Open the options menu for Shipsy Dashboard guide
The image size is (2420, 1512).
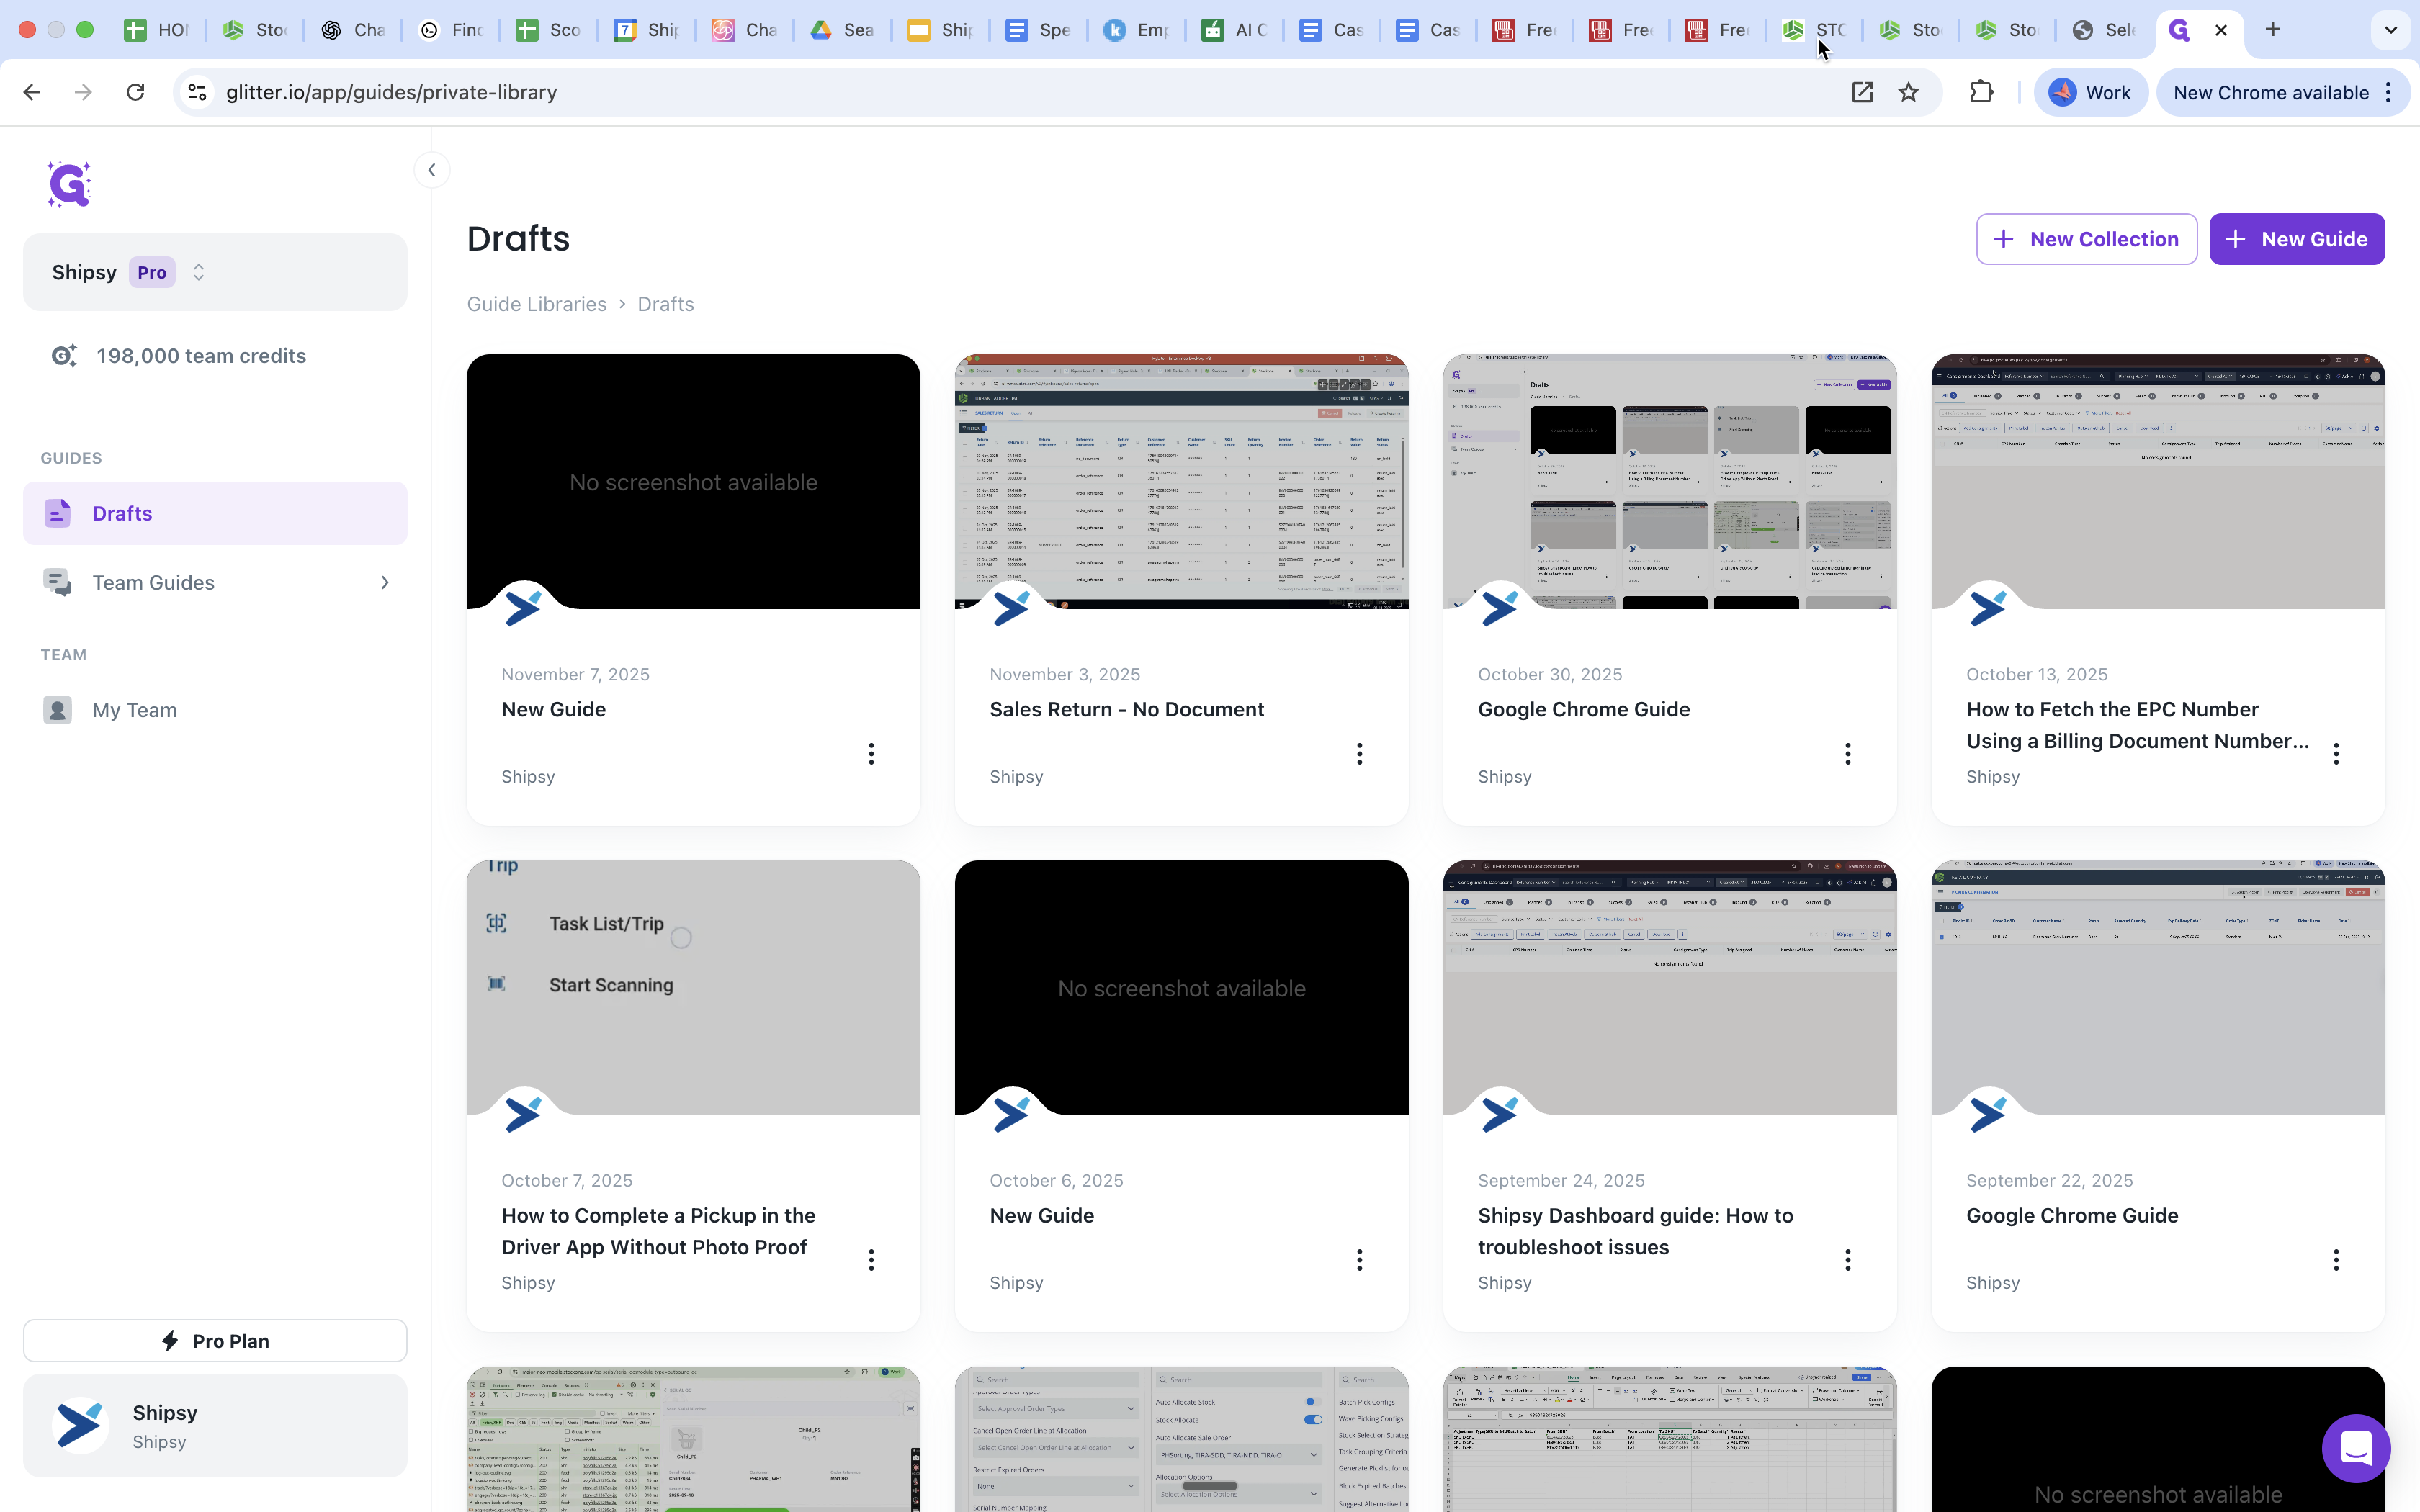[1847, 1260]
